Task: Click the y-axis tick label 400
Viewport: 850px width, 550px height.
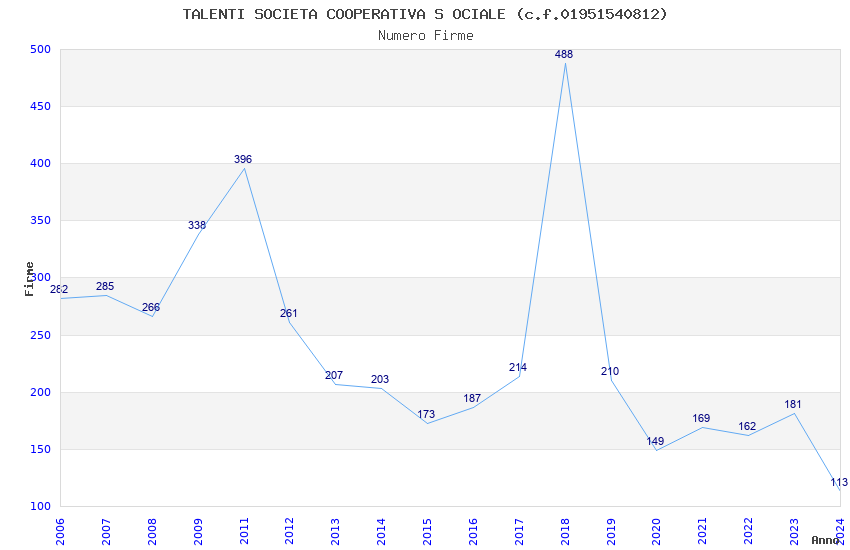Action: [x=41, y=164]
